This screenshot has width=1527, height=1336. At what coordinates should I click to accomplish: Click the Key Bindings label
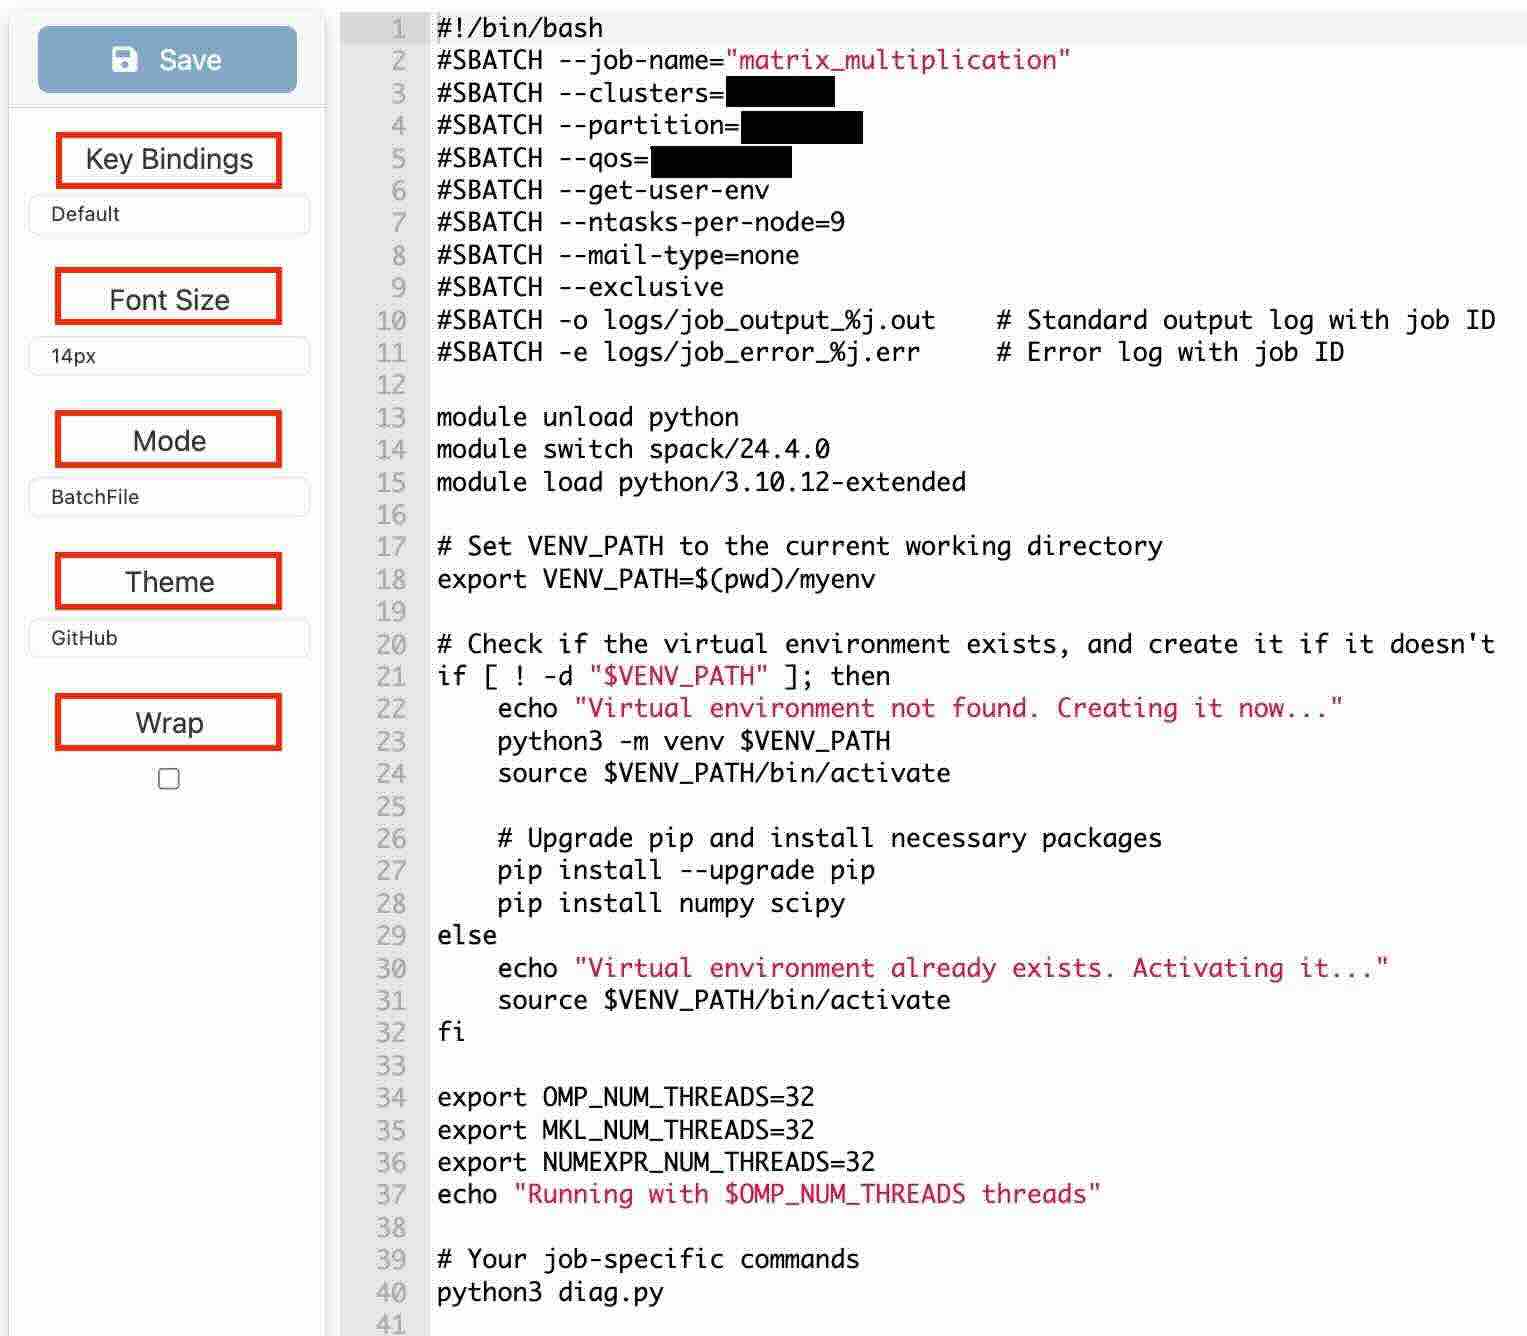(169, 160)
